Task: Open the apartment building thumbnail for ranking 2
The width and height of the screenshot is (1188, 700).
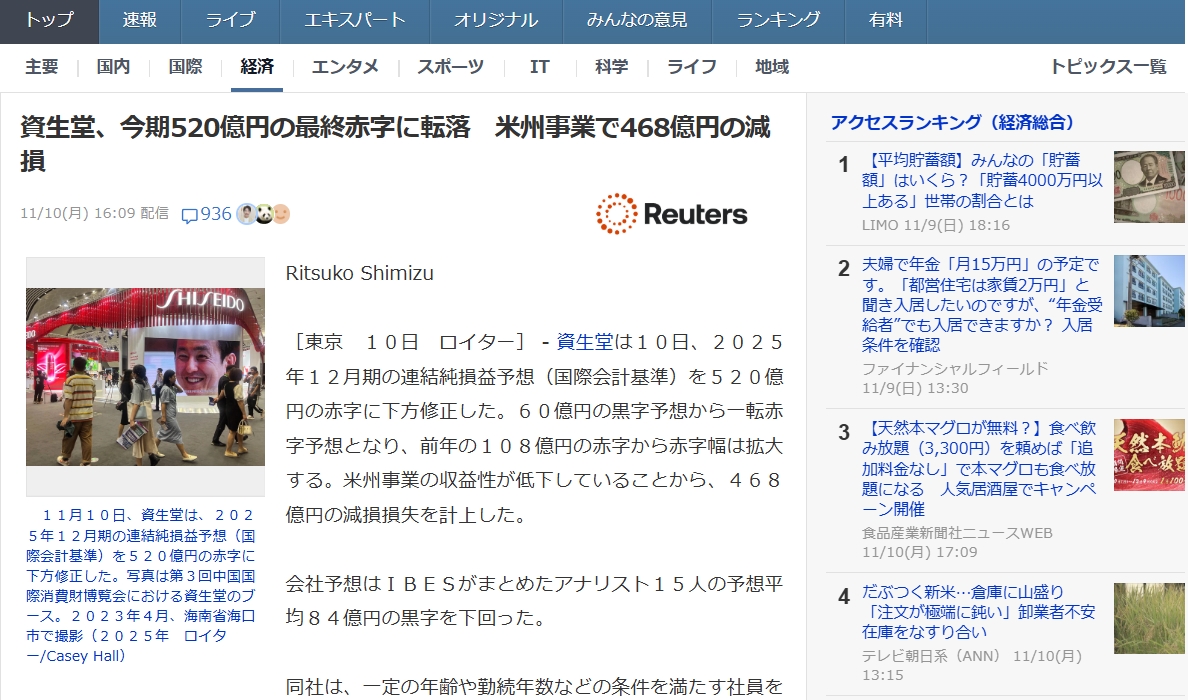Action: point(1149,291)
